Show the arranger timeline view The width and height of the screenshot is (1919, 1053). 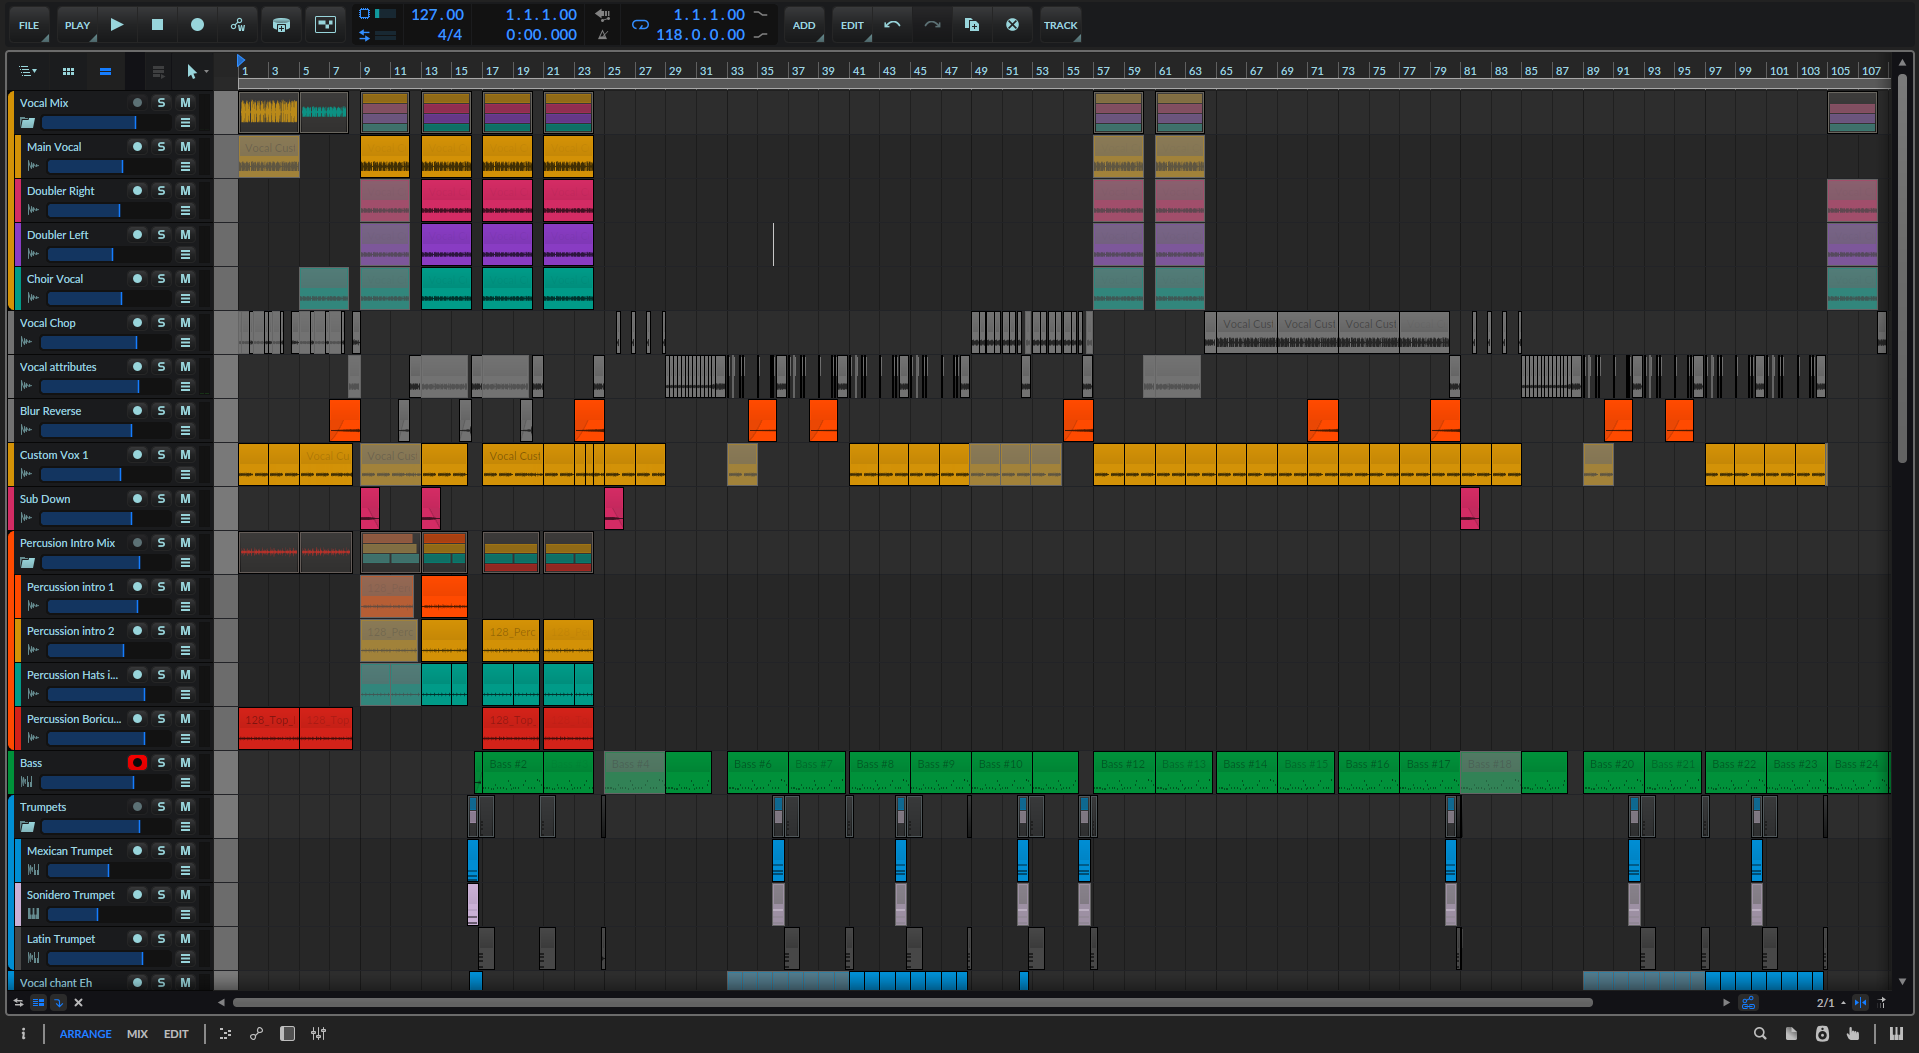[105, 71]
